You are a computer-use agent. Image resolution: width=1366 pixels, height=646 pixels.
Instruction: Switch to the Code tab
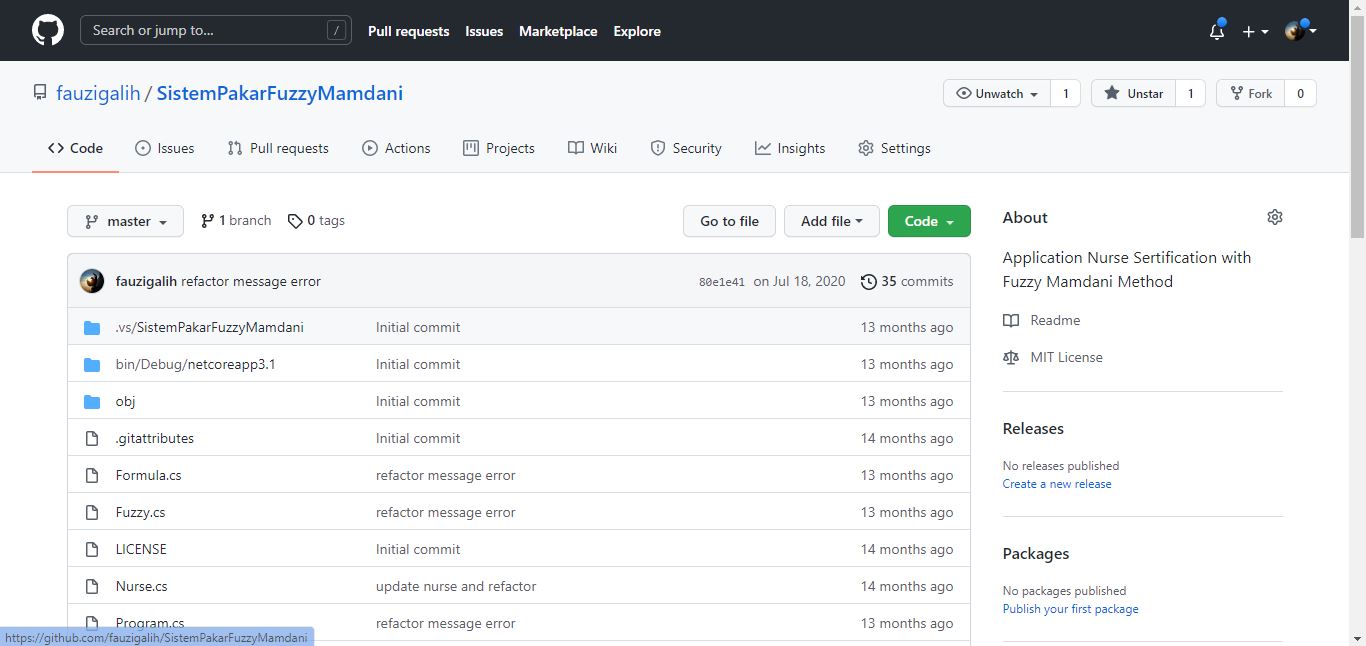[75, 148]
